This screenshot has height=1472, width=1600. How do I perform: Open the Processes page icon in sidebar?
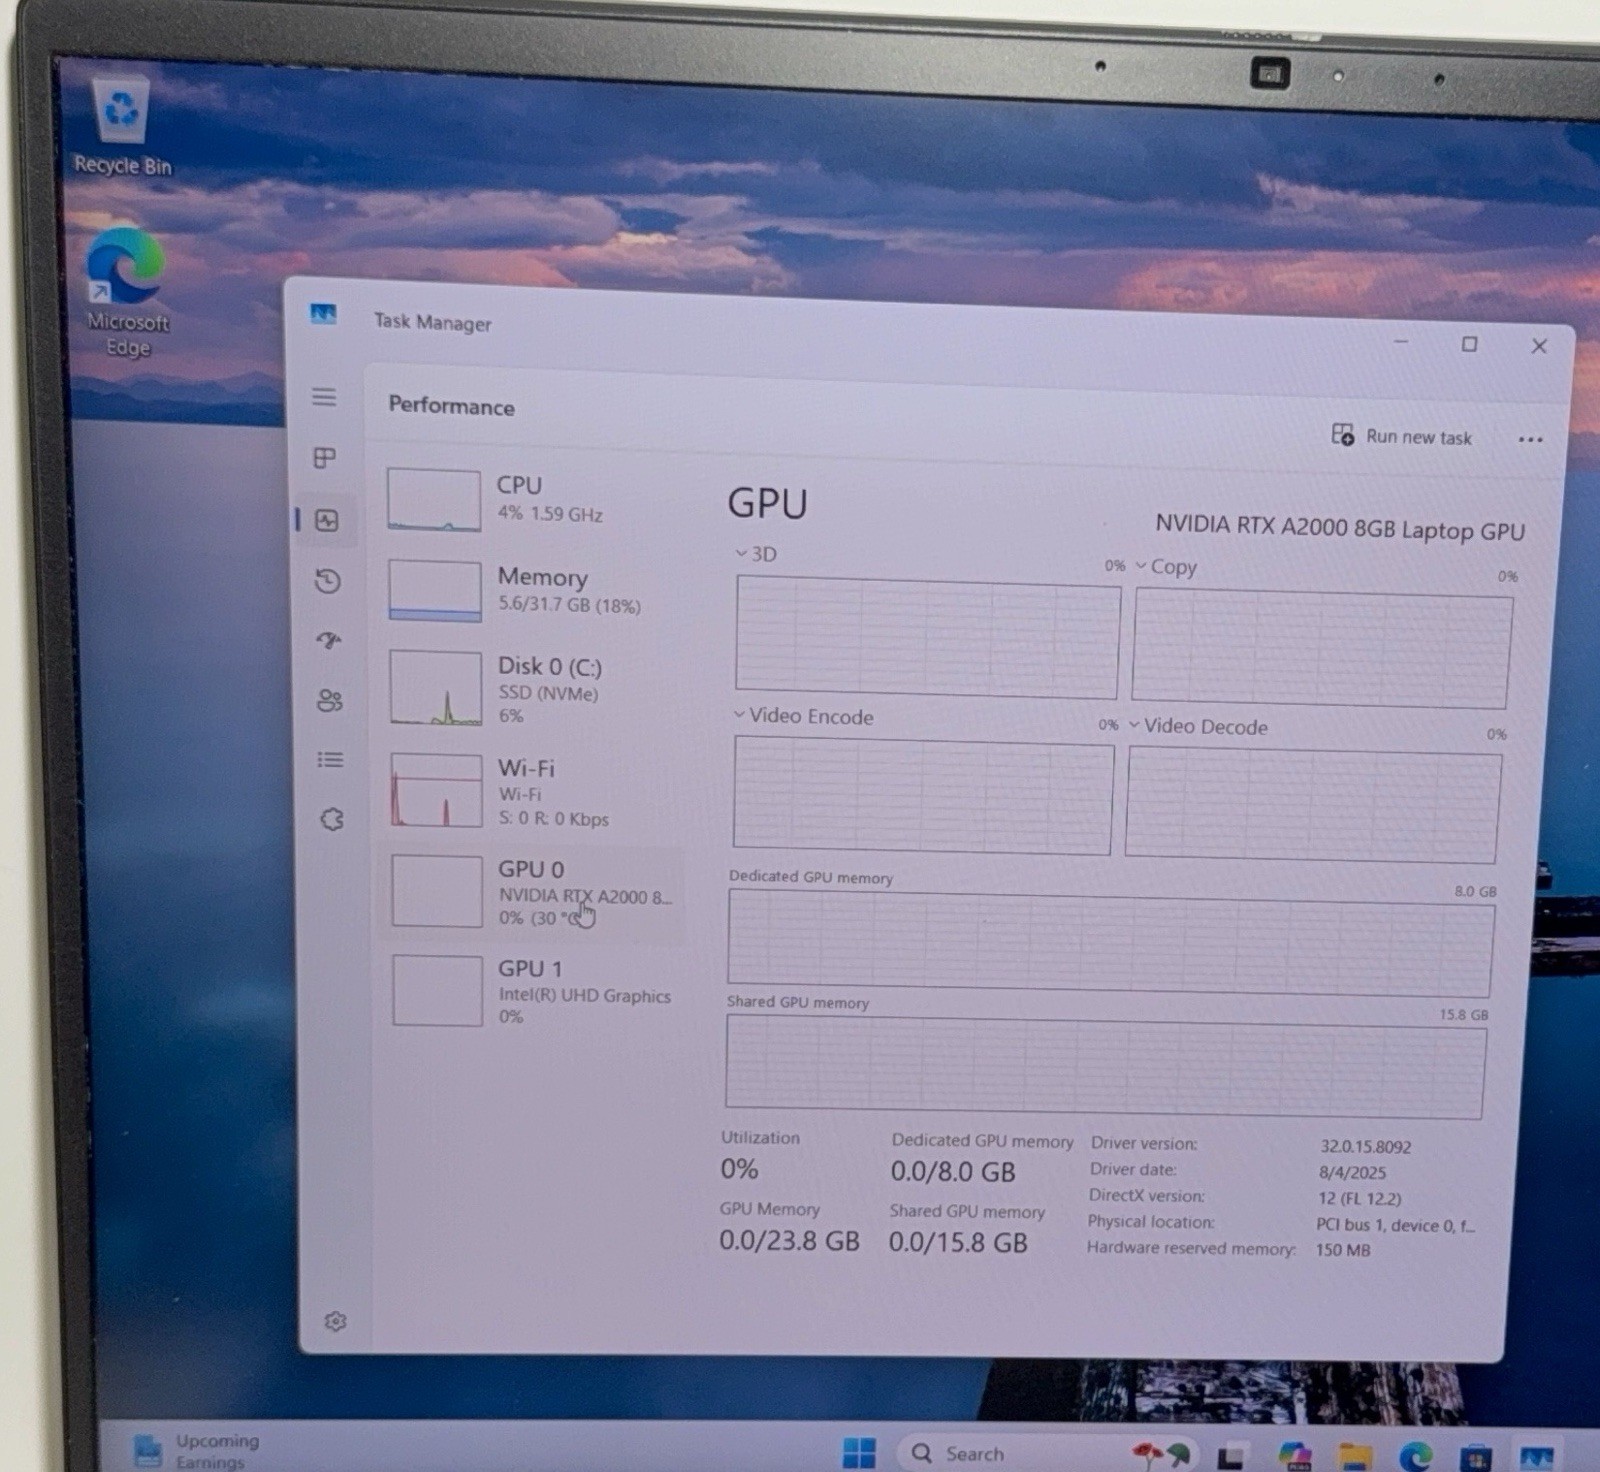[x=325, y=458]
